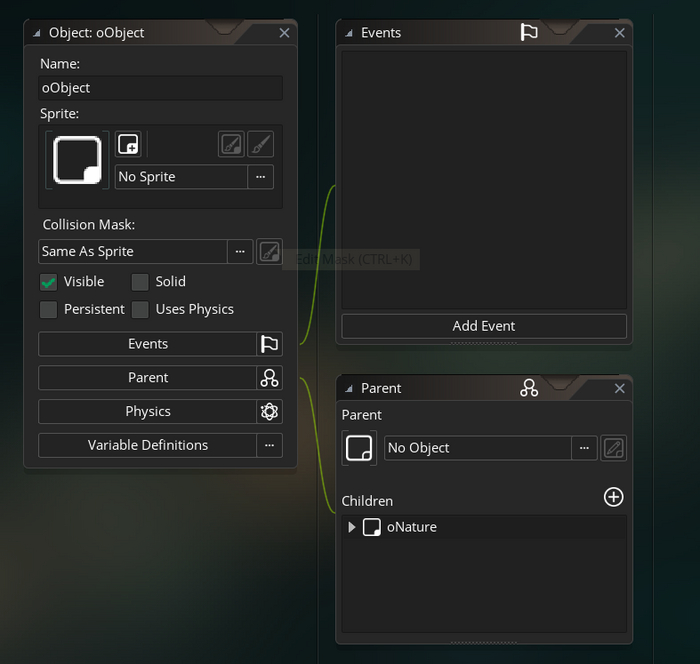Click the flag icon beside Events button
The width and height of the screenshot is (700, 664).
[x=269, y=344]
